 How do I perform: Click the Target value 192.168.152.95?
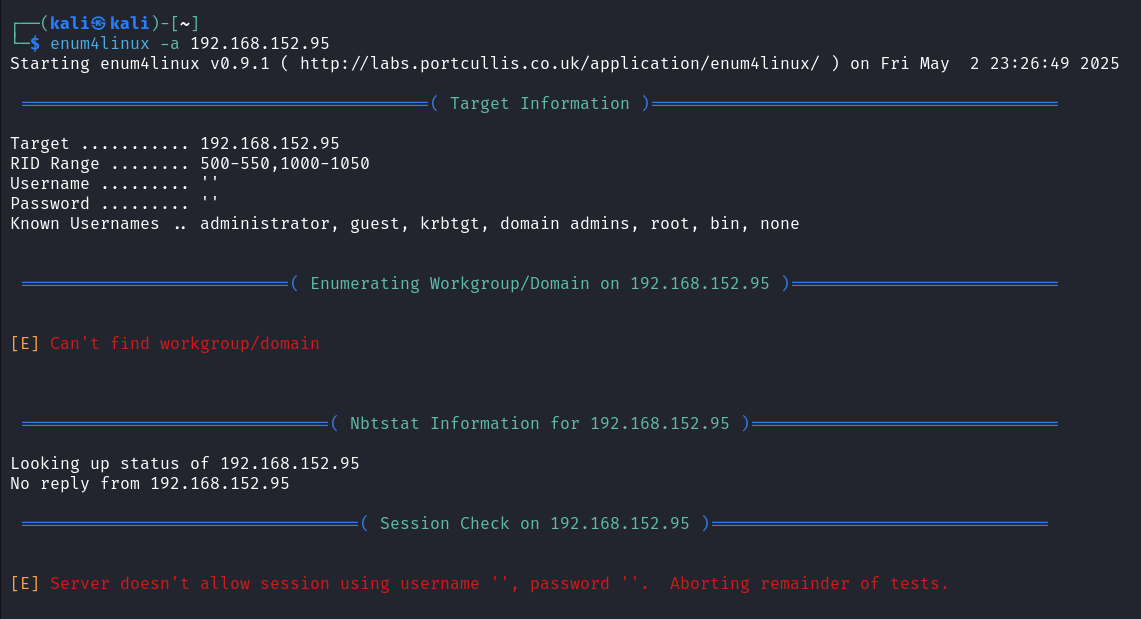270,143
